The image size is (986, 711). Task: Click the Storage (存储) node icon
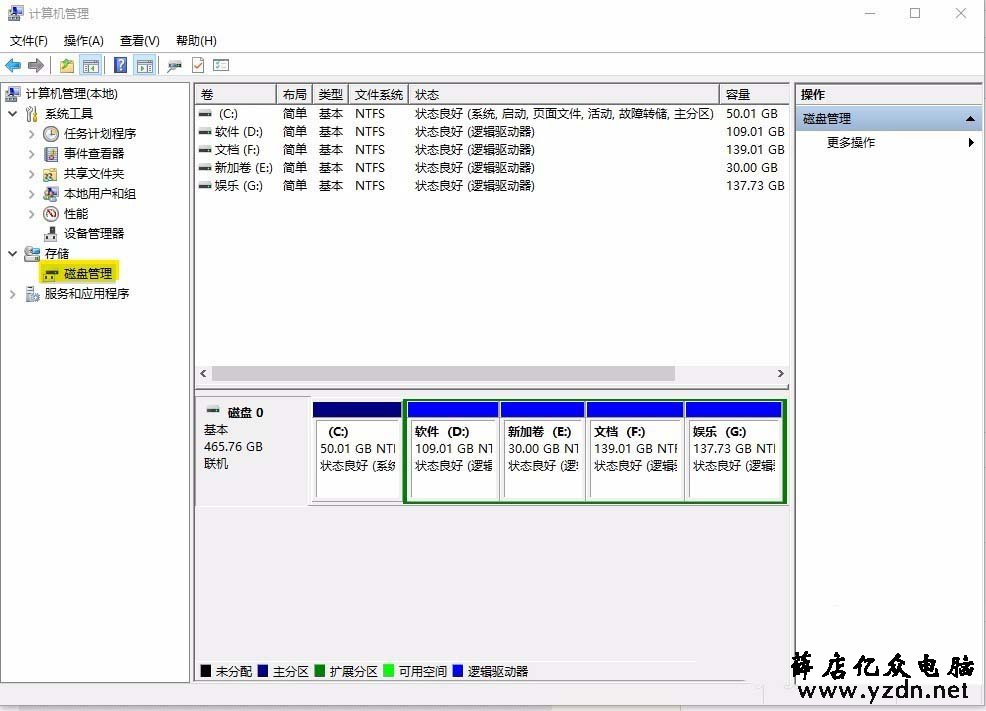coord(31,253)
